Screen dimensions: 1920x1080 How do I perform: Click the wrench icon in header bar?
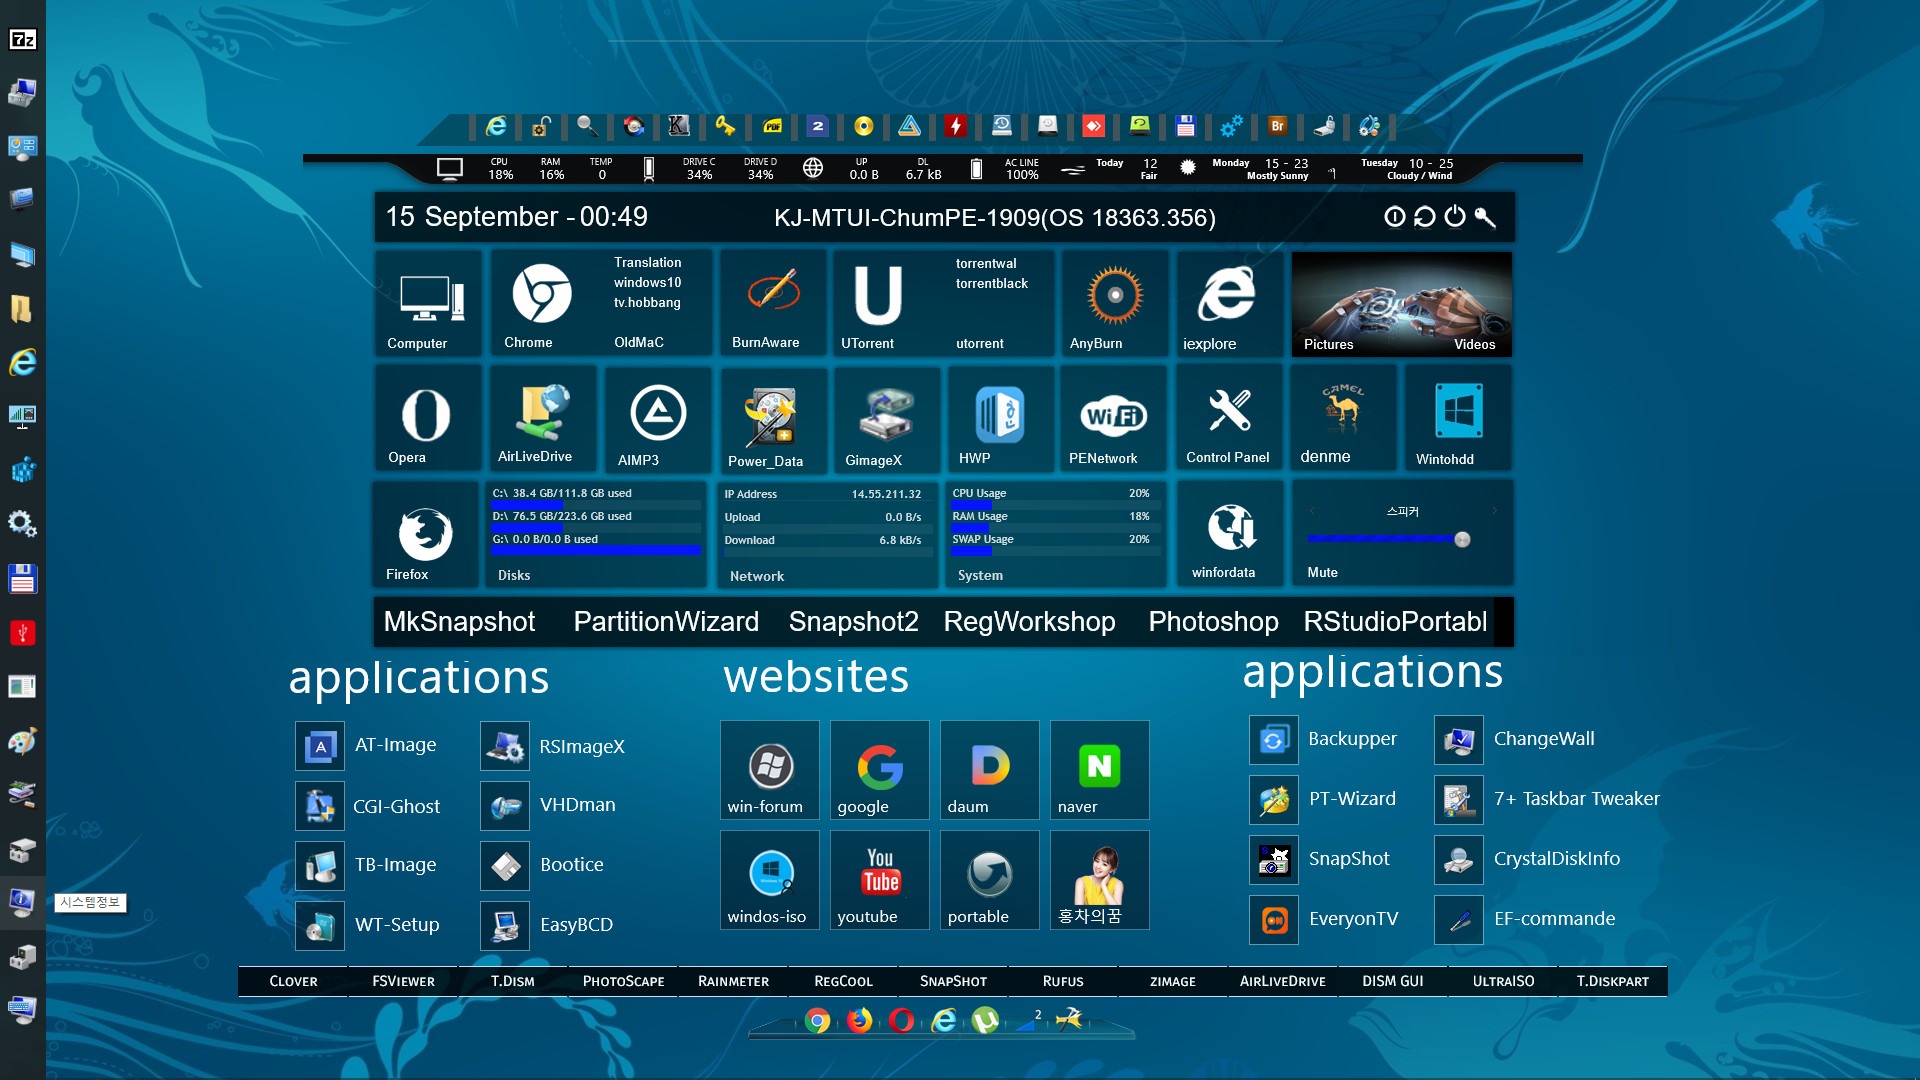(1486, 217)
